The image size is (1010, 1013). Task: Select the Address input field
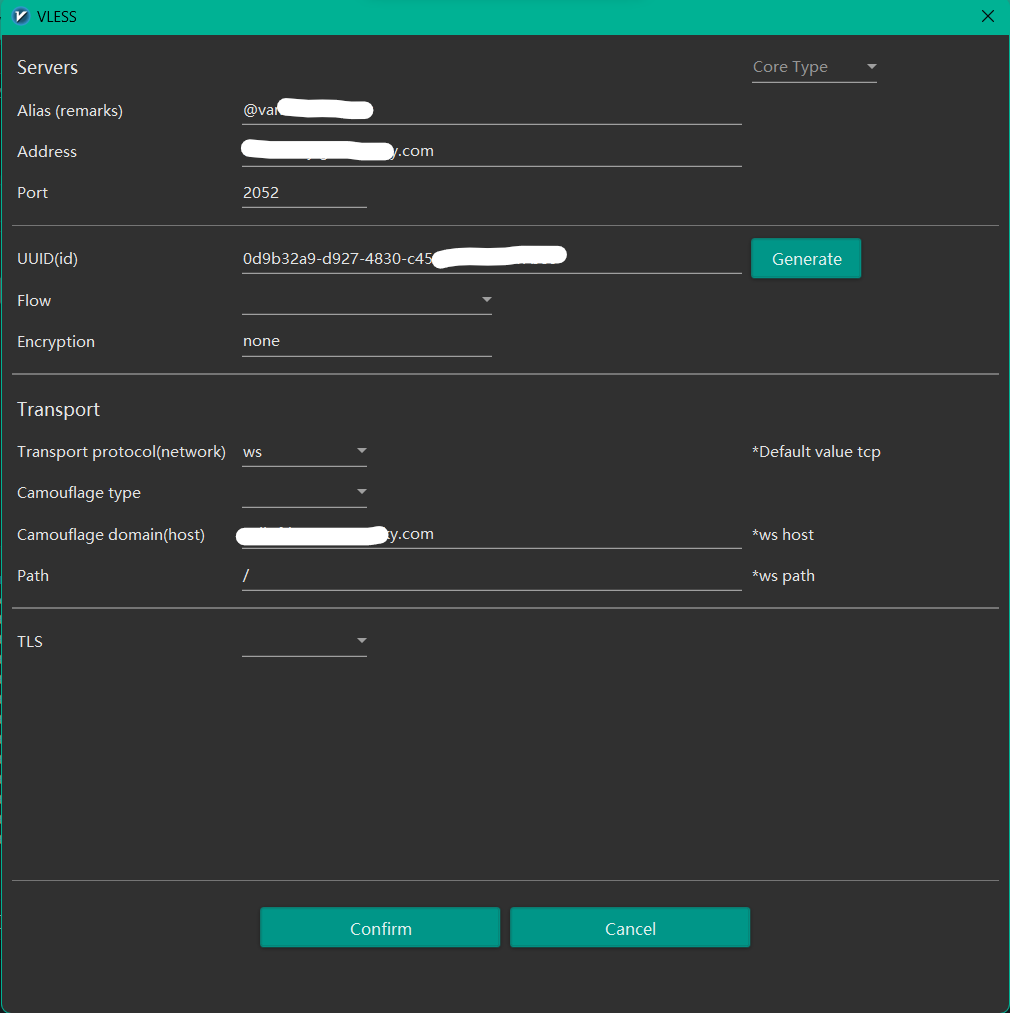pyautogui.click(x=490, y=150)
